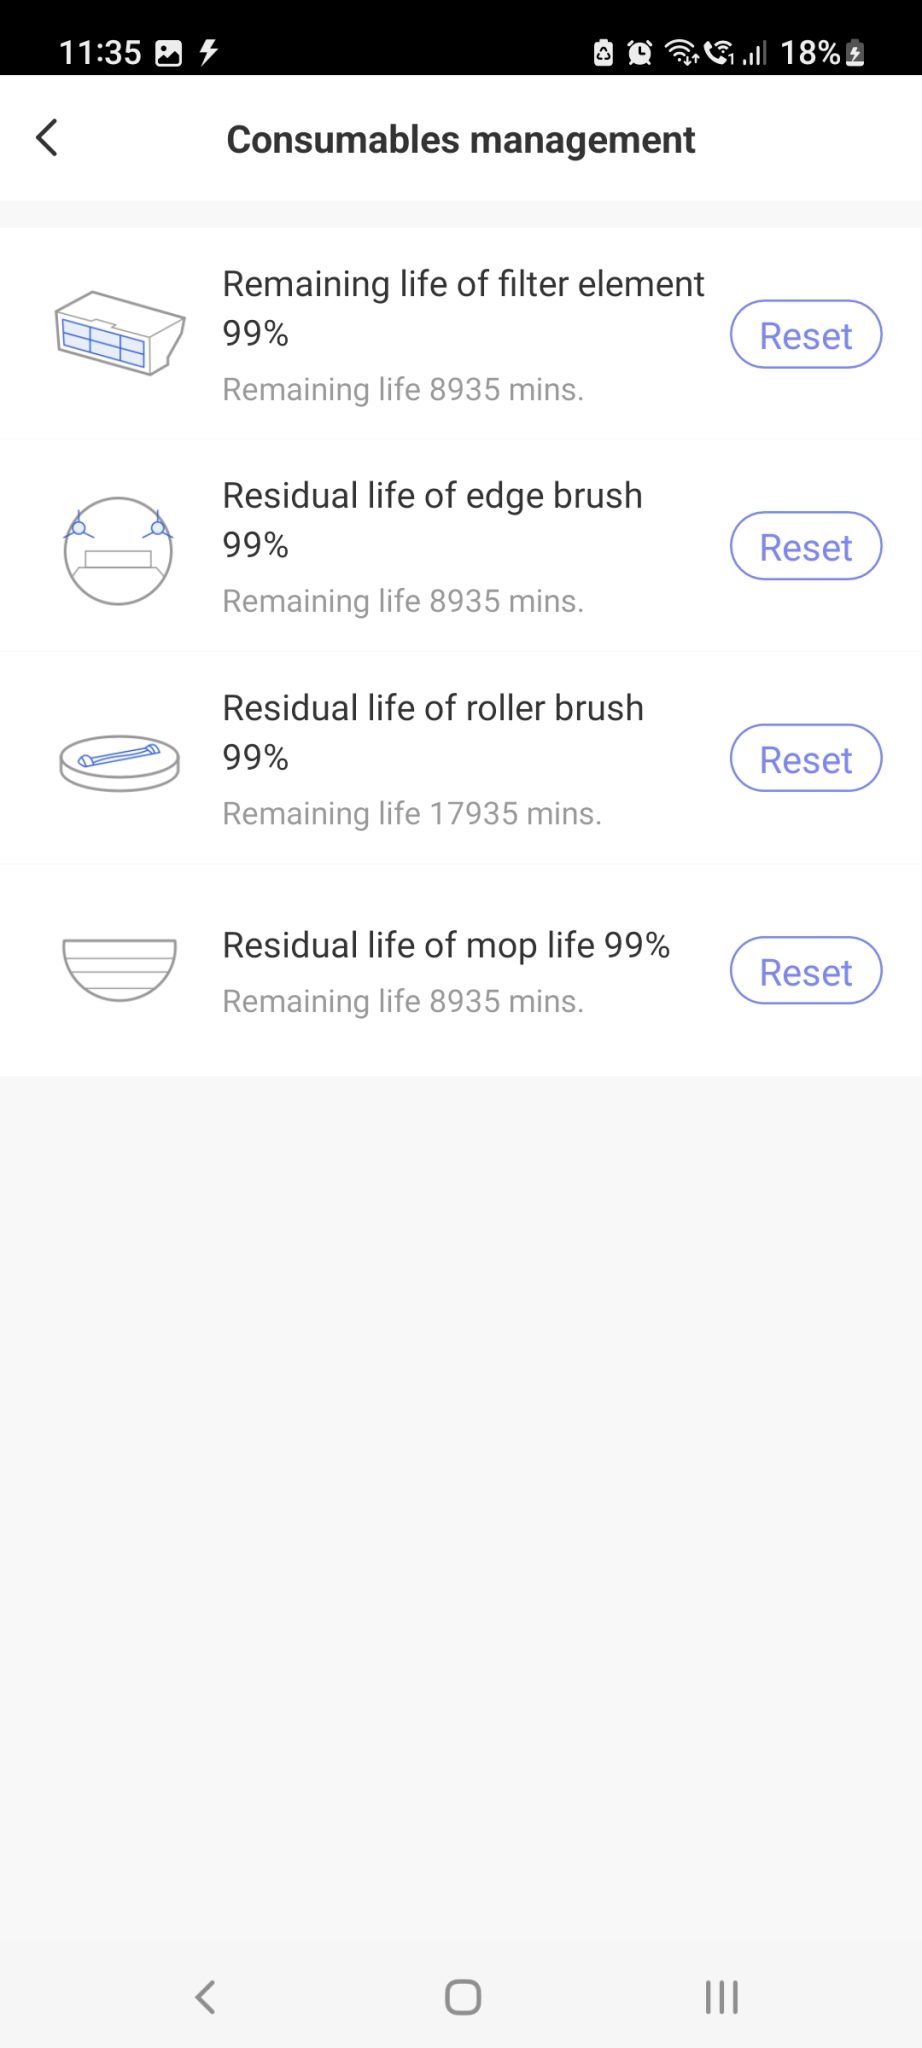The image size is (922, 2048).
Task: Reset the filter element life
Action: 806,335
